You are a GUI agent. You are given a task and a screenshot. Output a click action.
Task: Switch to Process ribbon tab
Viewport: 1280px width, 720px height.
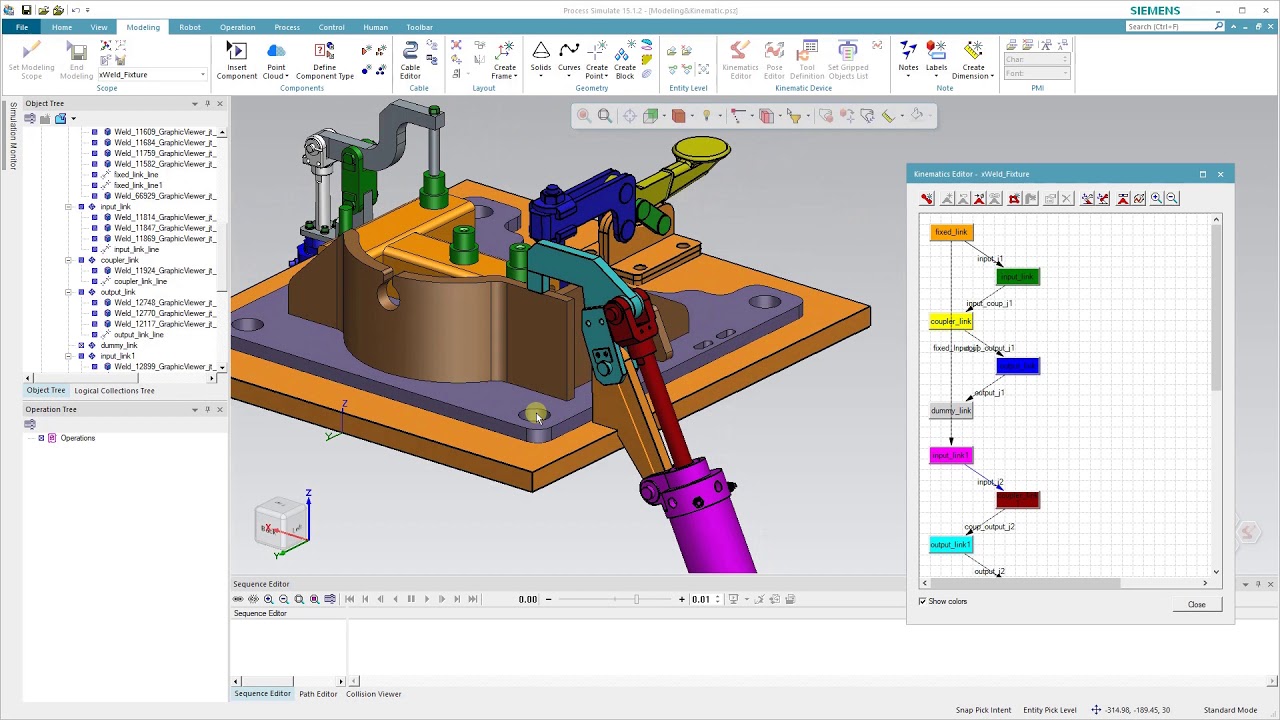[x=287, y=27]
